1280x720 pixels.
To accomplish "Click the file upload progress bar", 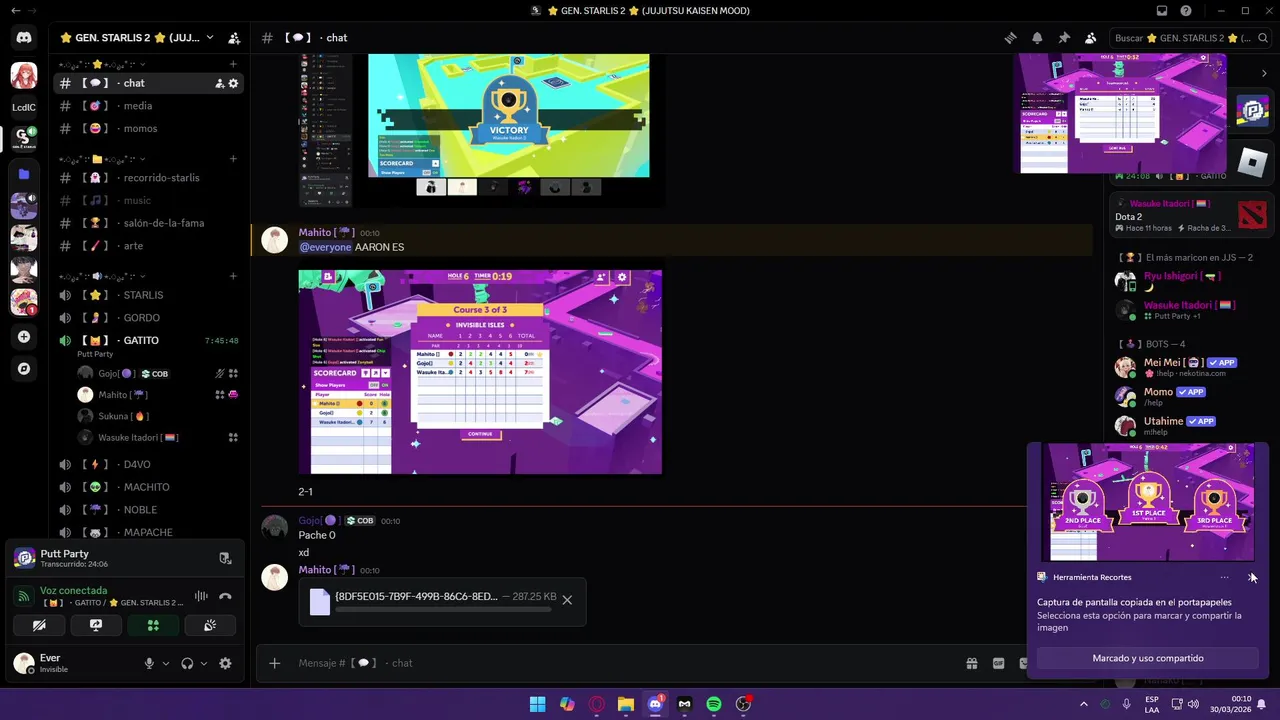I will coord(444,608).
